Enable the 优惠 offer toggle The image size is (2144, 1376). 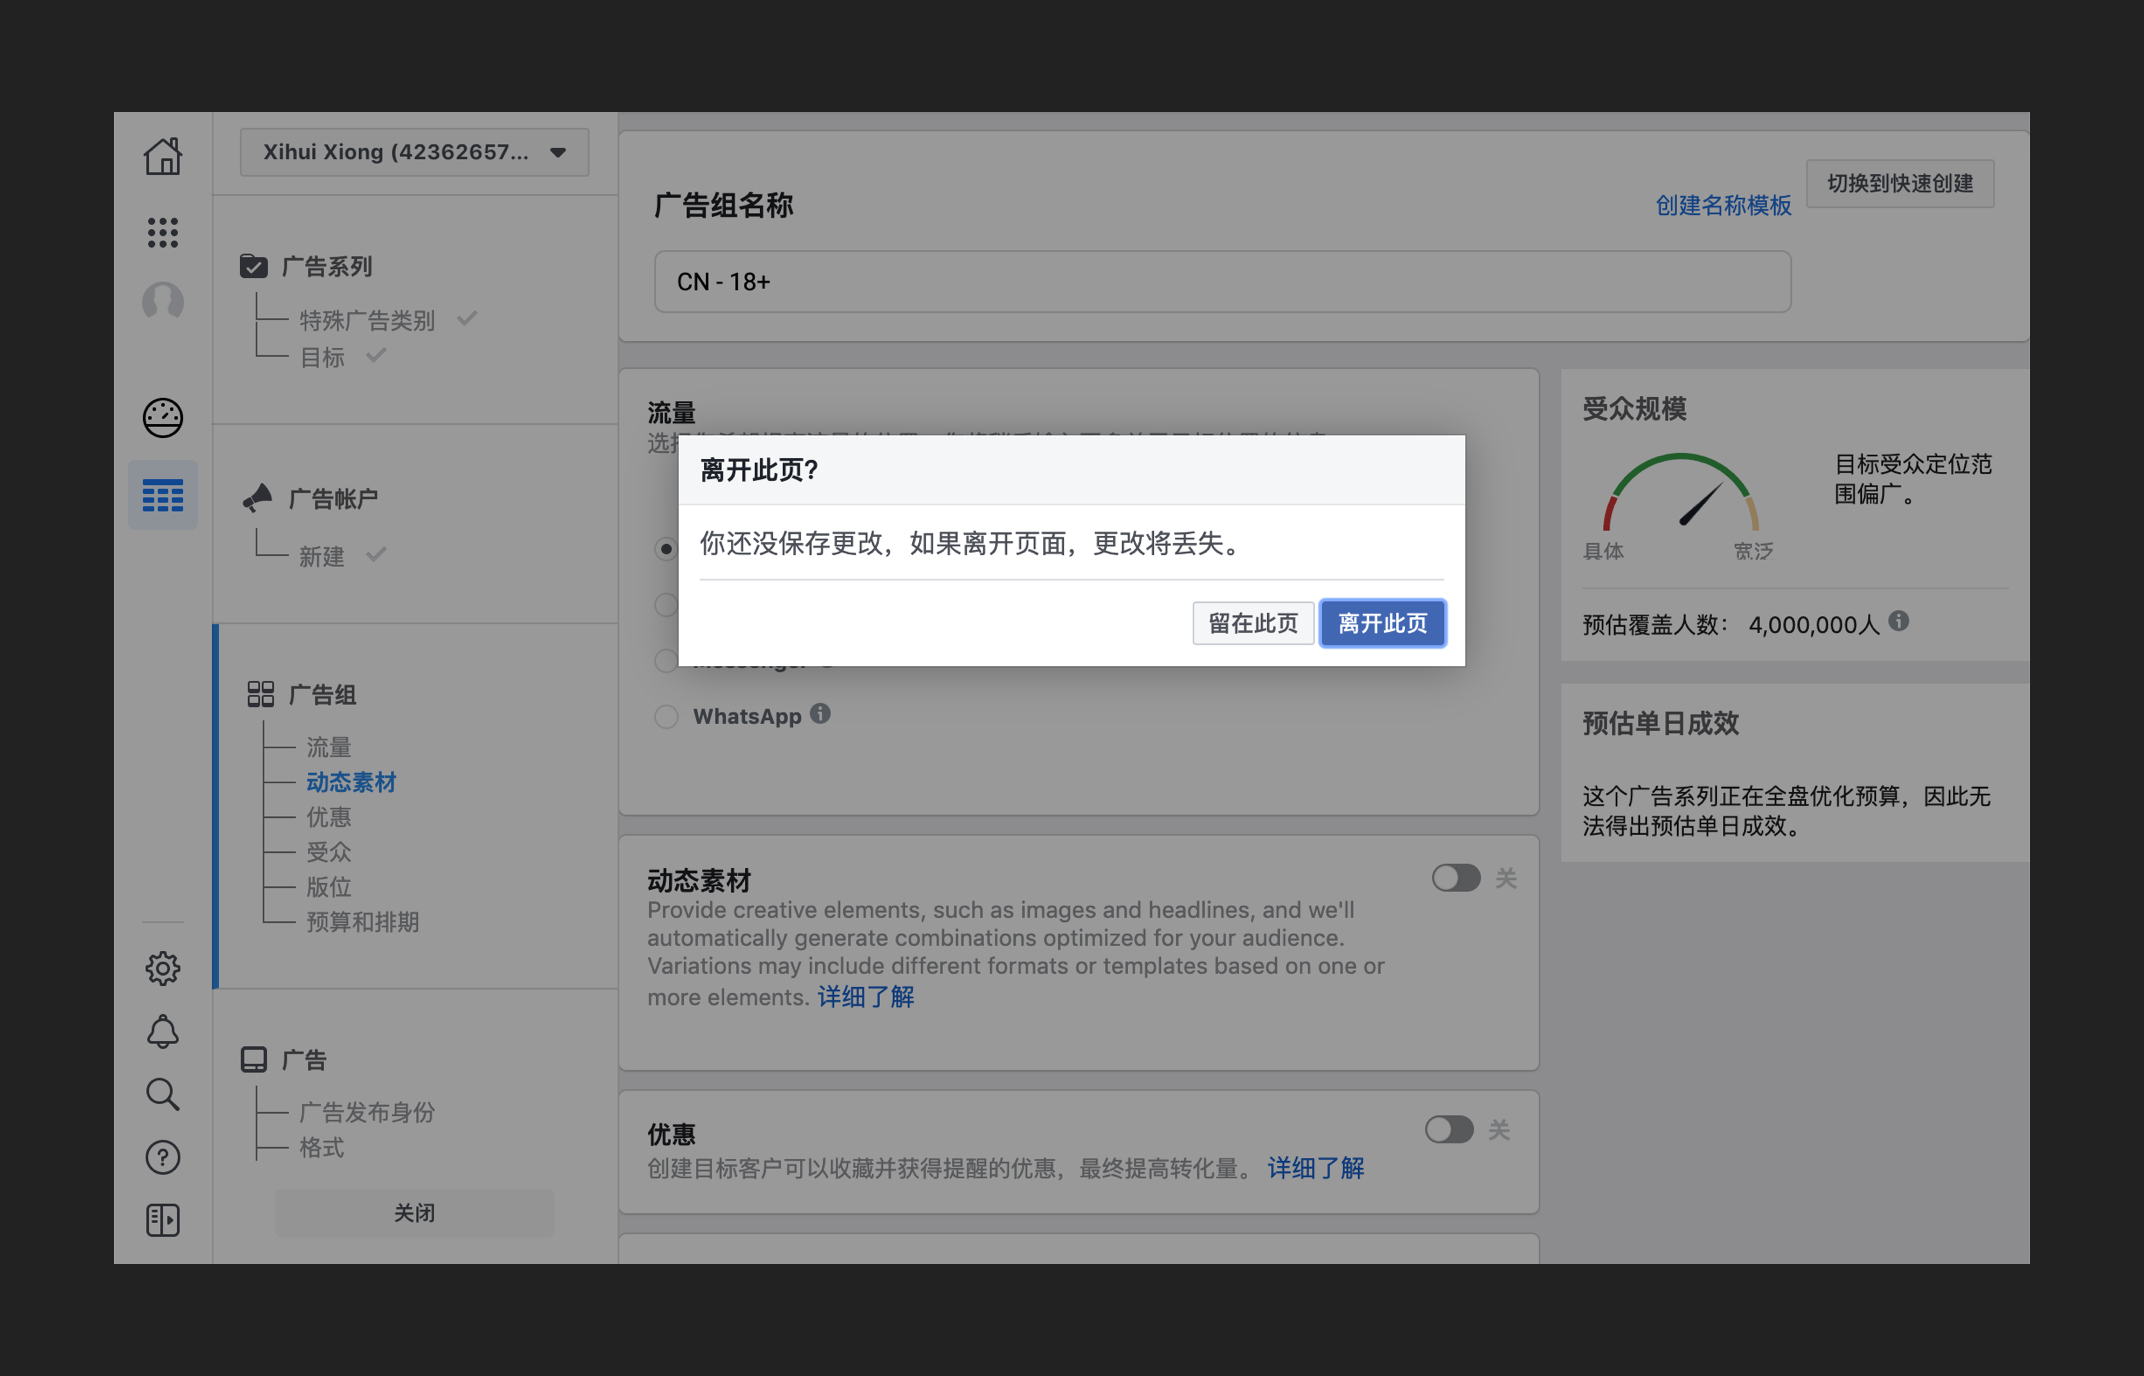click(1449, 1130)
